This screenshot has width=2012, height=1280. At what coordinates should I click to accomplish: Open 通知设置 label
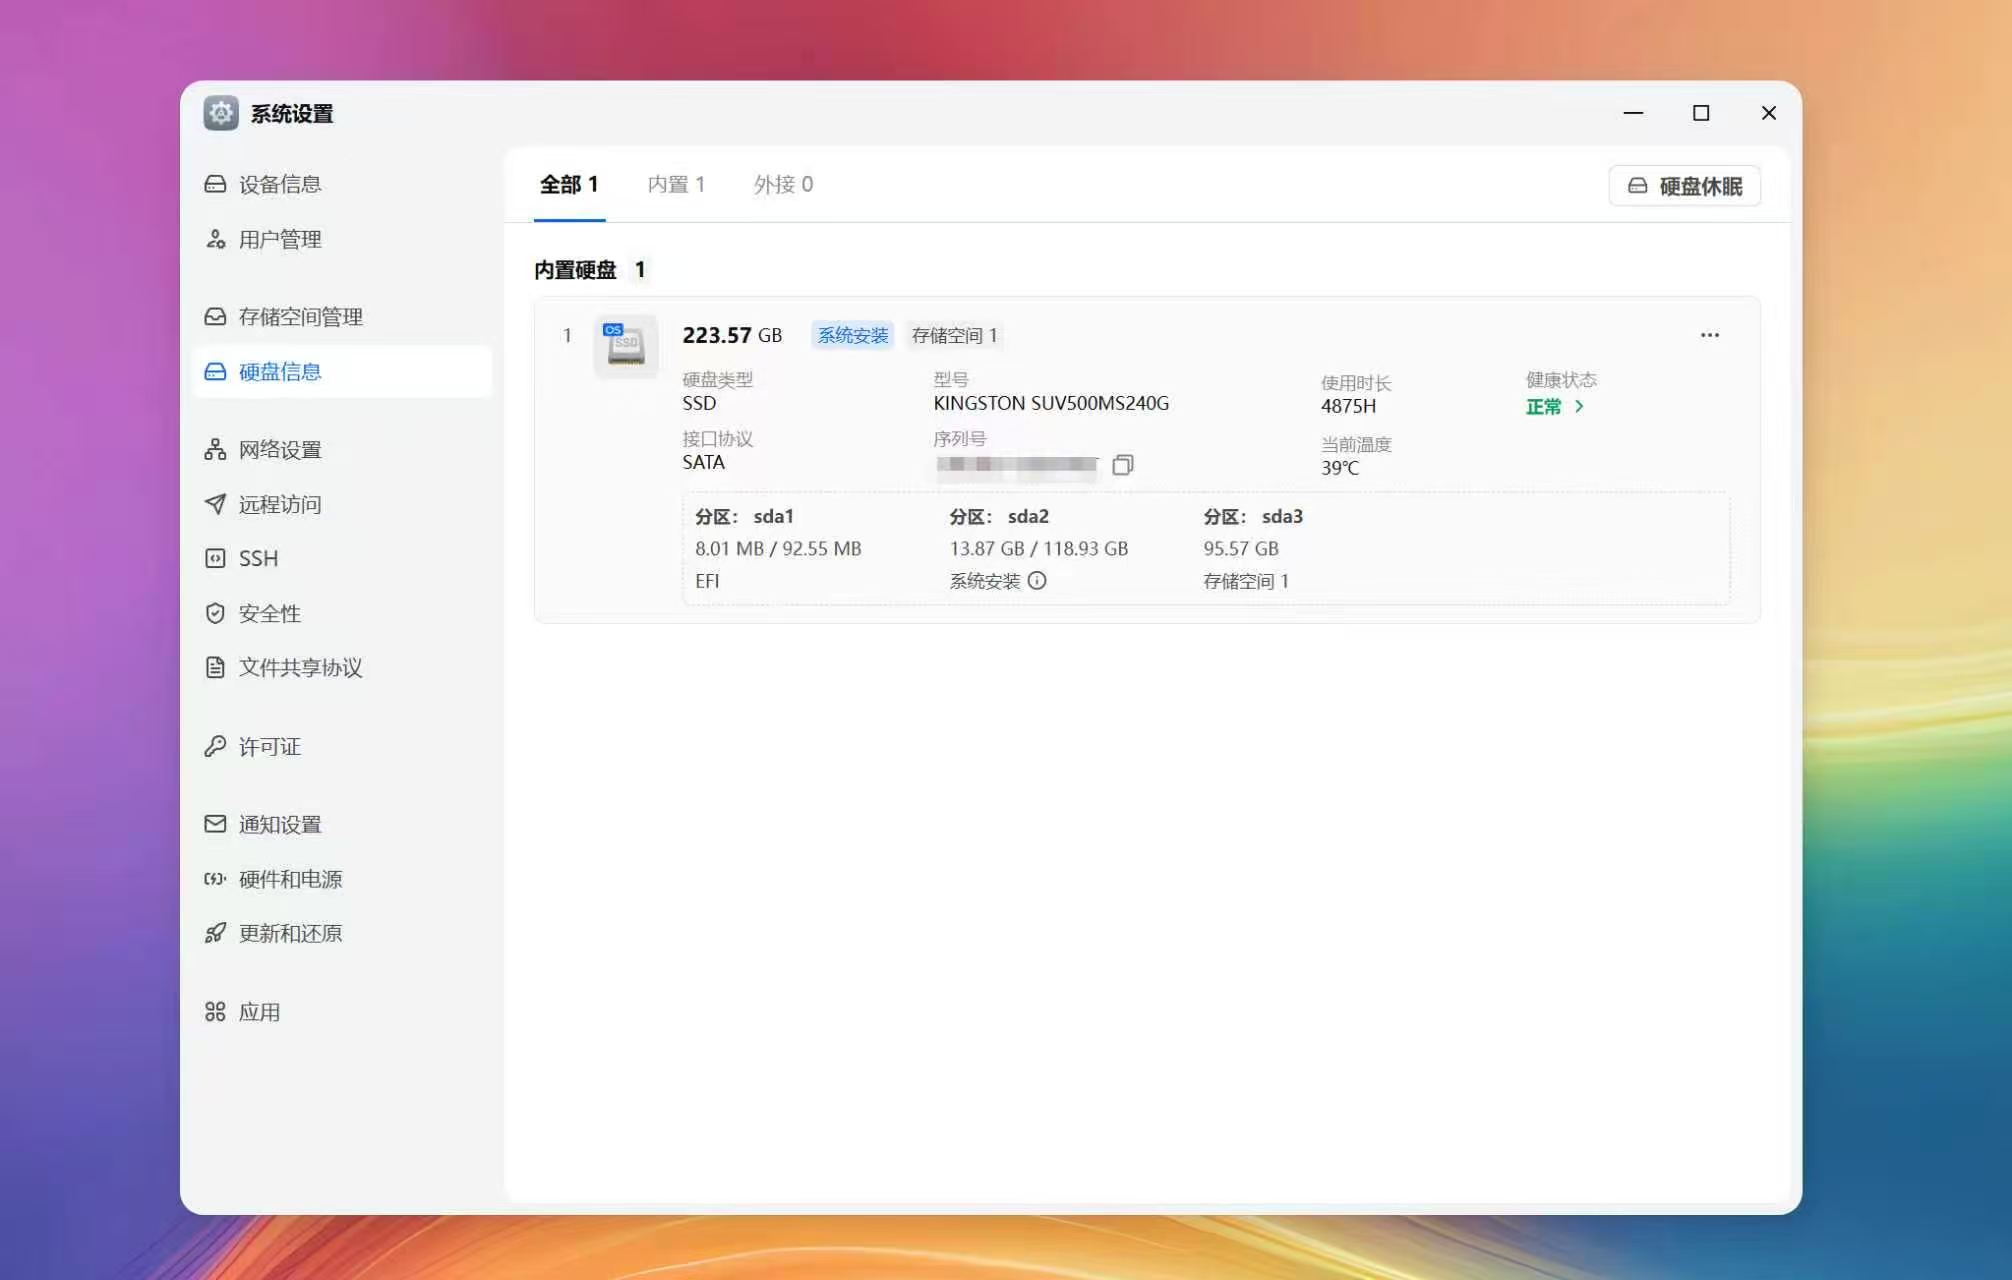click(x=280, y=825)
